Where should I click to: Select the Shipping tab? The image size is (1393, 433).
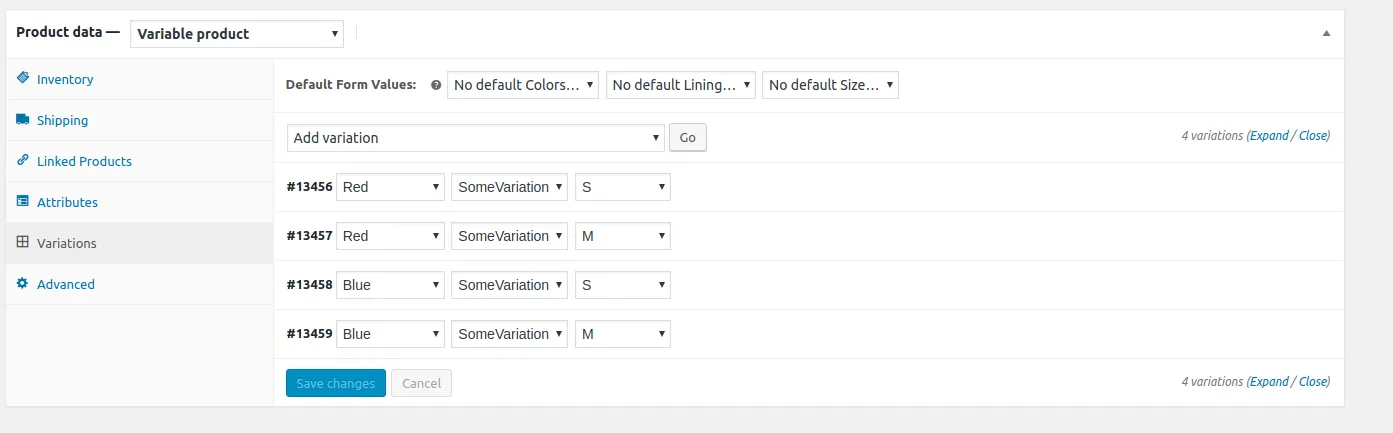(x=62, y=120)
